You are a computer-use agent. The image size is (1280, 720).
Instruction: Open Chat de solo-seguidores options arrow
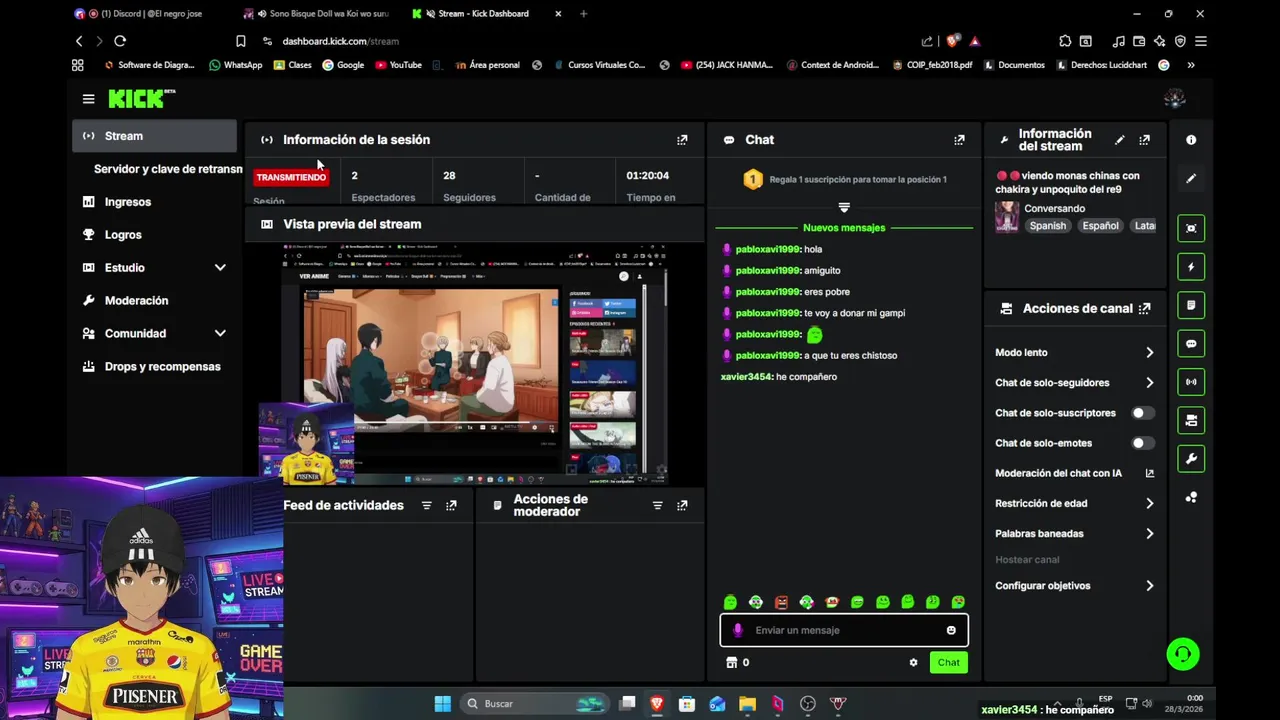1149,383
